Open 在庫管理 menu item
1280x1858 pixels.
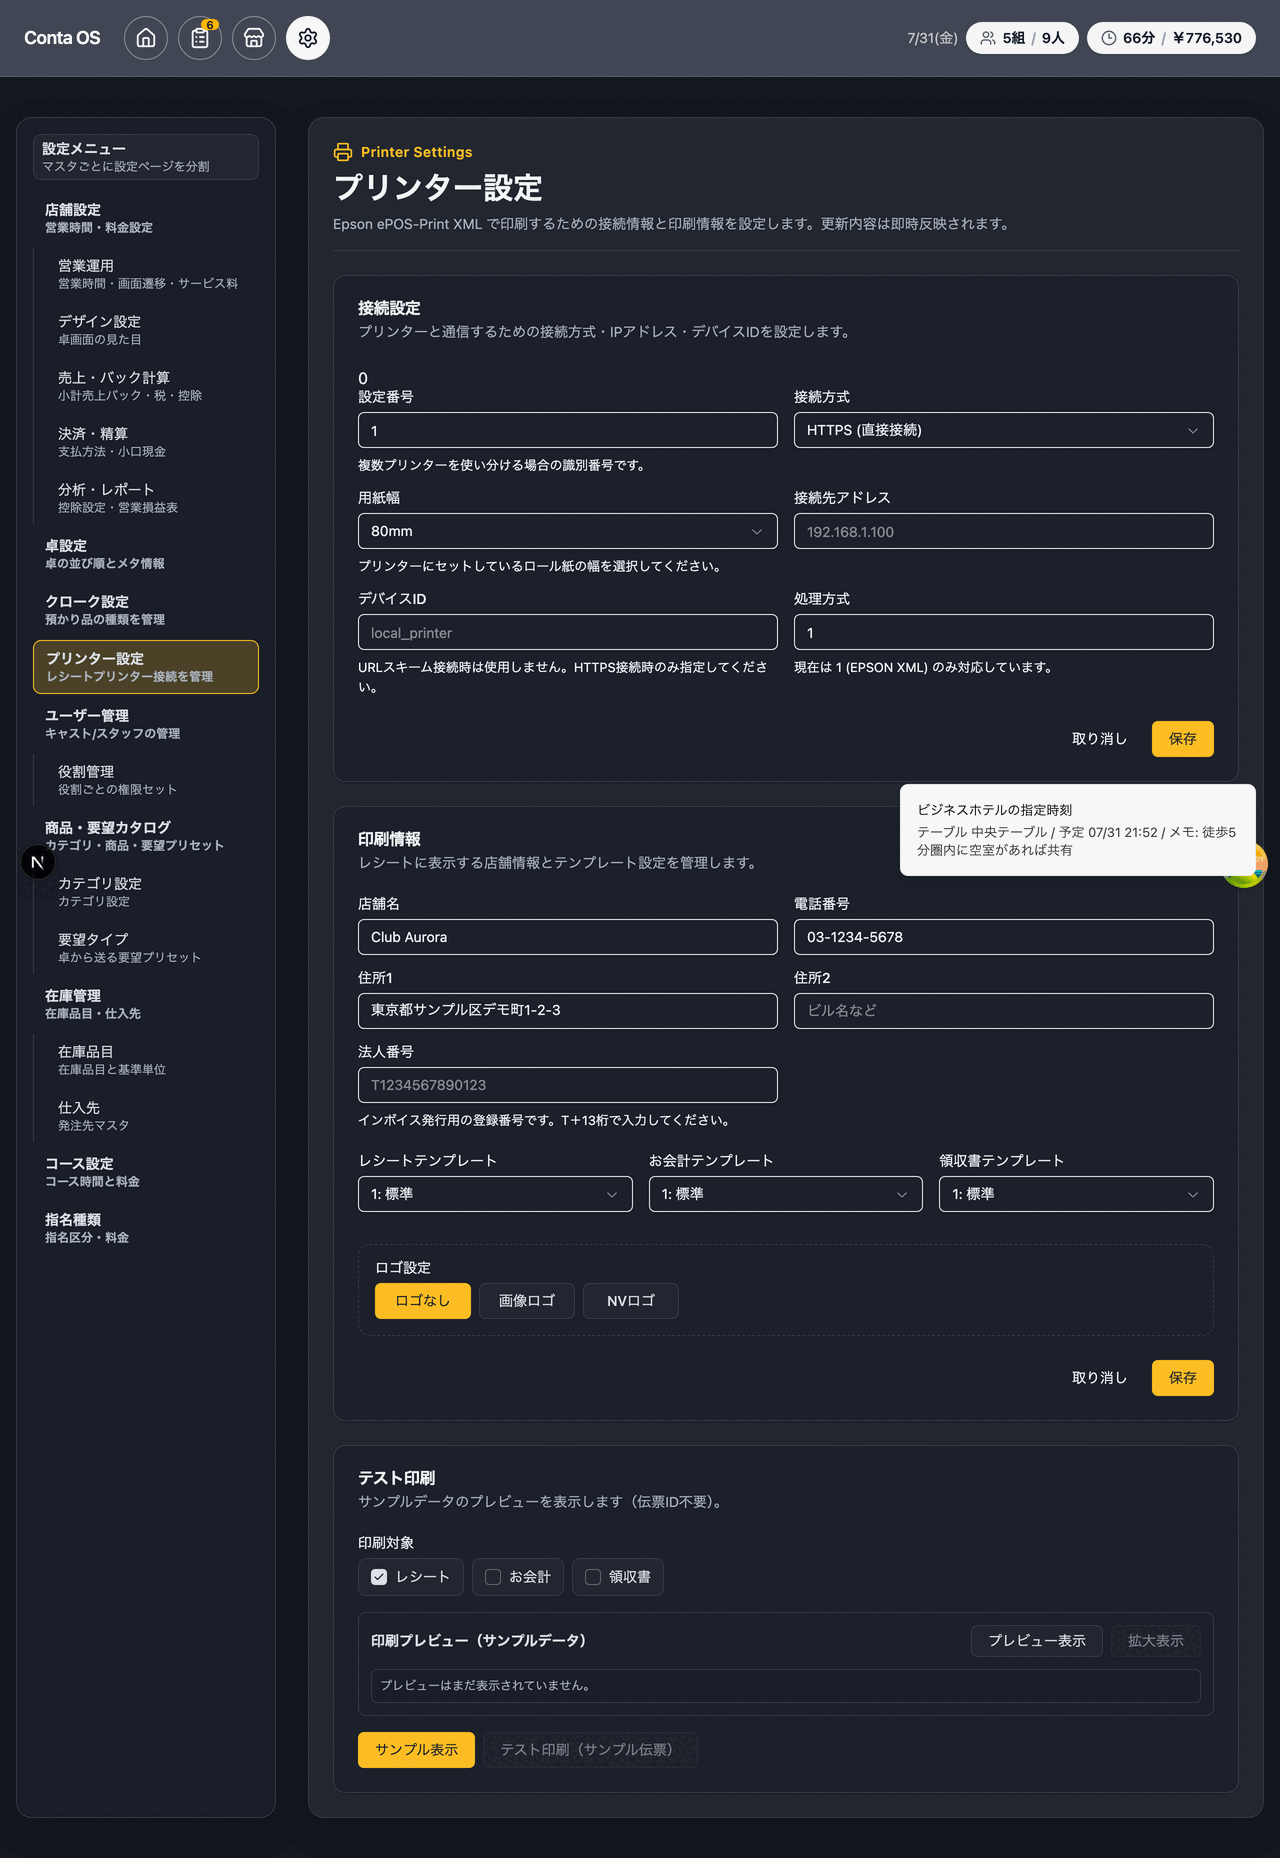pyautogui.click(x=146, y=1004)
